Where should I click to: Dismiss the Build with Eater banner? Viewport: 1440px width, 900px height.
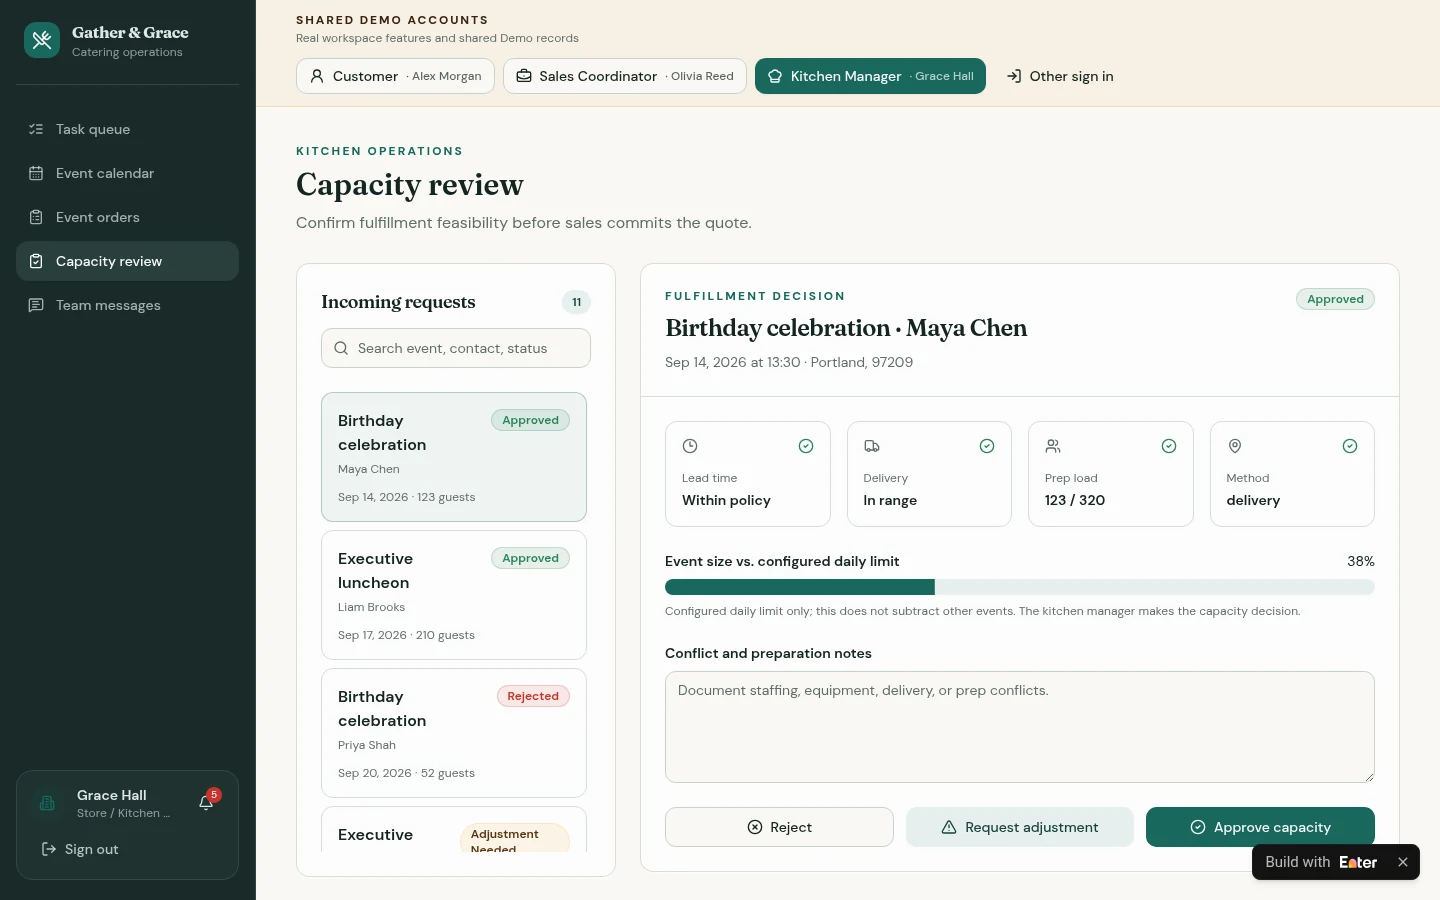(x=1403, y=862)
